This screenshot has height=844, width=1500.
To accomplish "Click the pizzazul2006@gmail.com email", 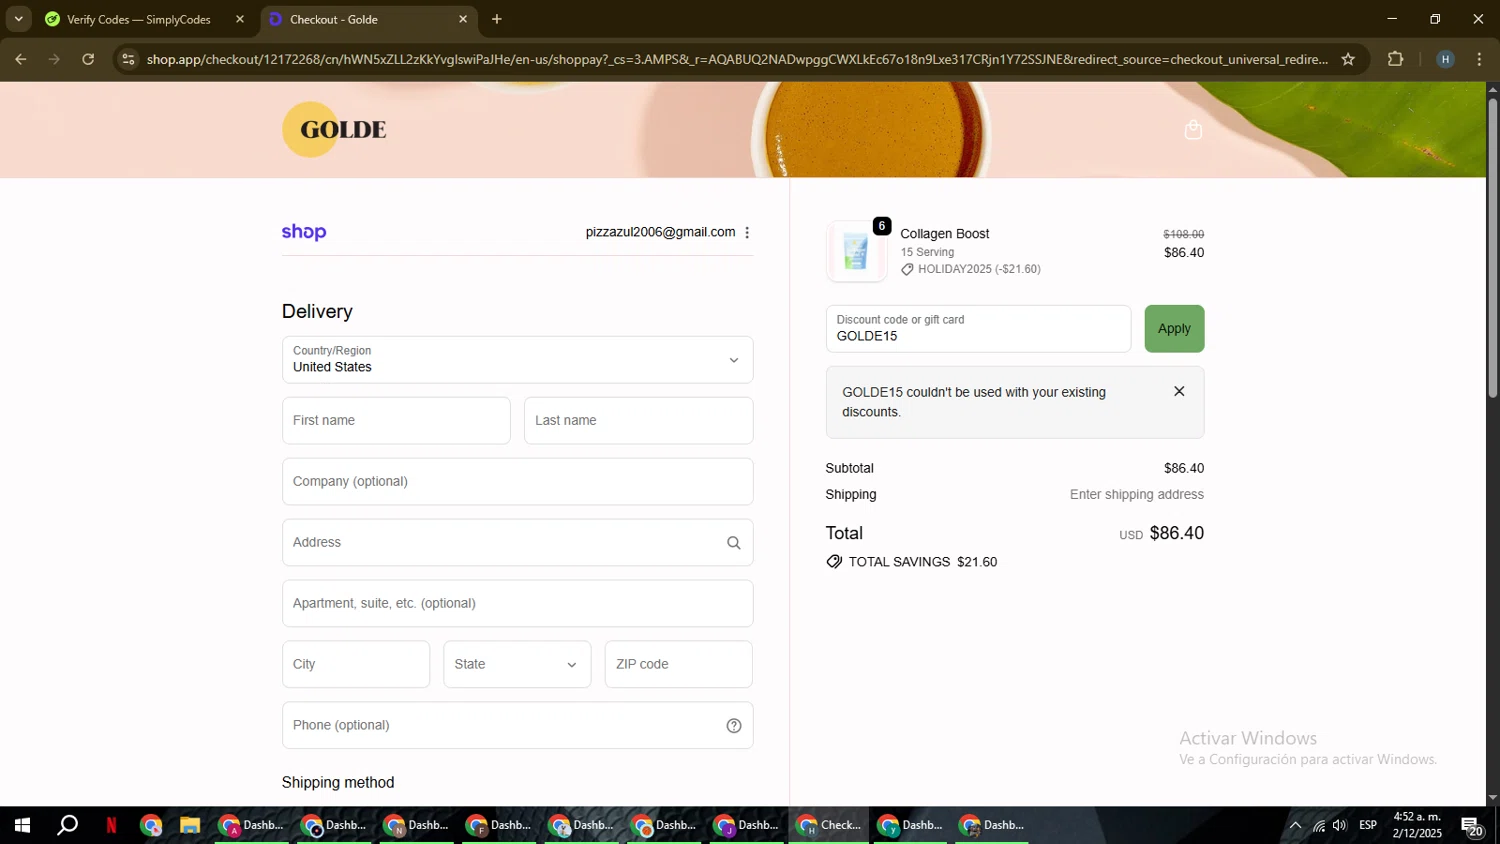I will [660, 232].
